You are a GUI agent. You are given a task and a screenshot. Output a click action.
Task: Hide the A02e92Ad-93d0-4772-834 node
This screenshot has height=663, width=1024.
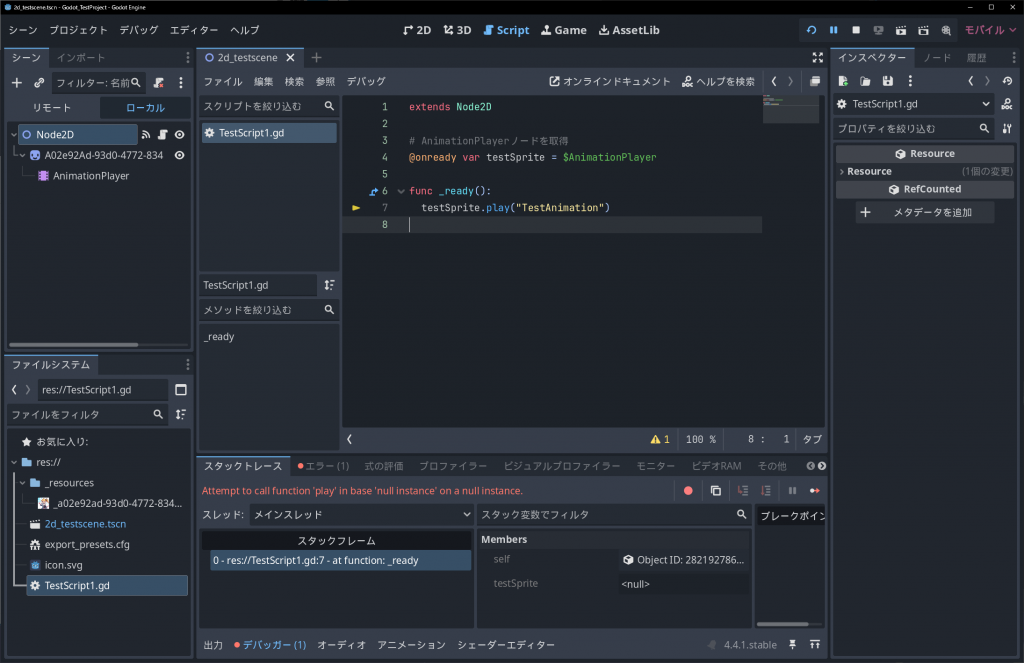coord(180,155)
